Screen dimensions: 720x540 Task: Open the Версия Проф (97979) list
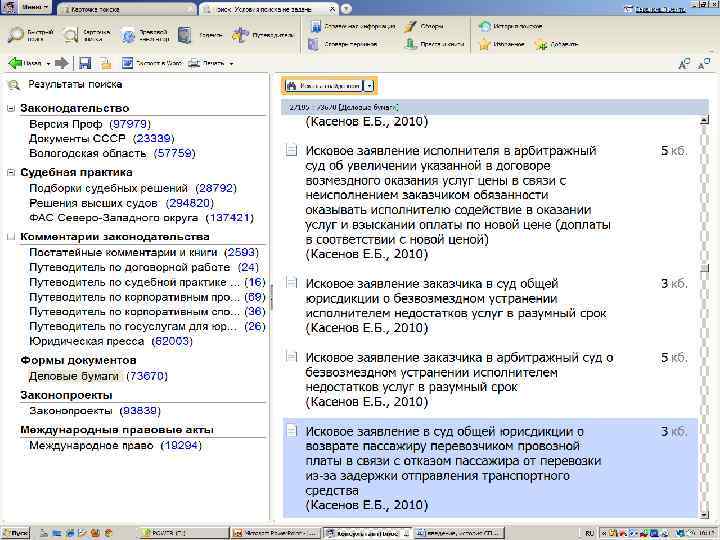[x=90, y=124]
